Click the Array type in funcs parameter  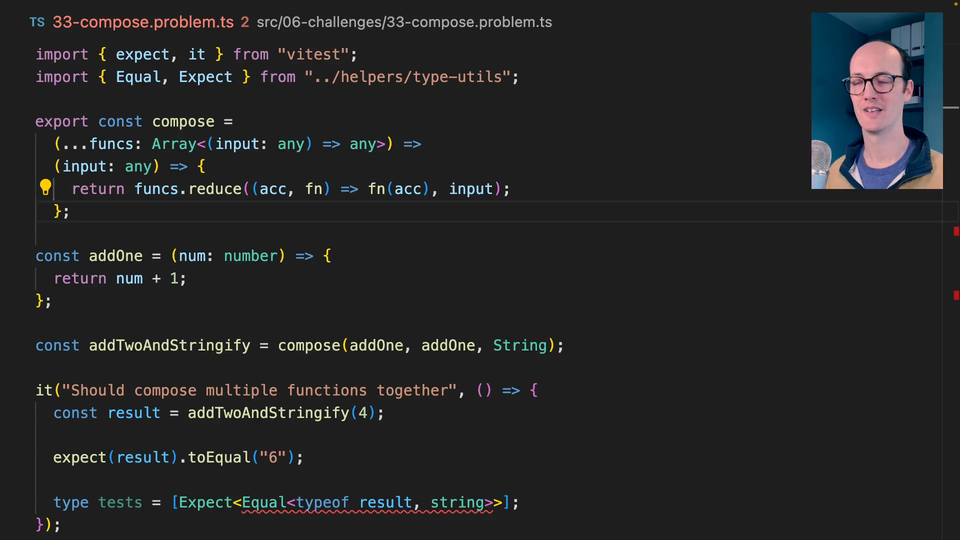tap(174, 144)
